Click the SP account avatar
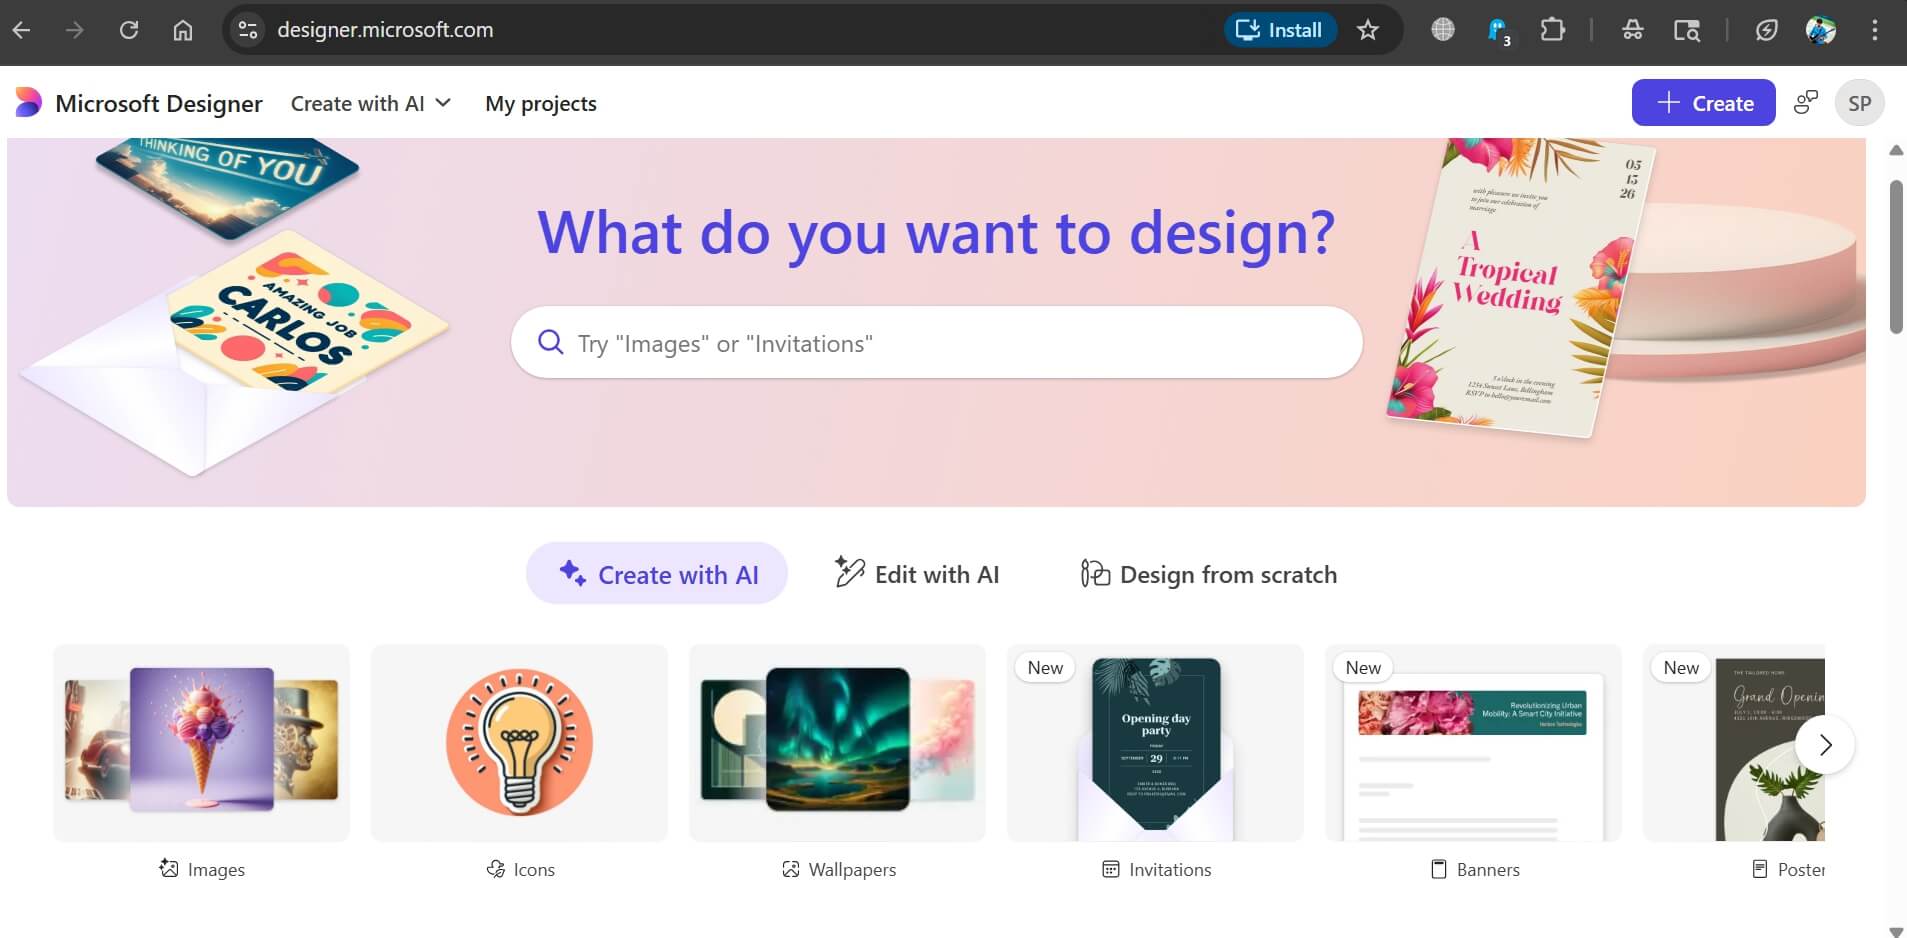The height and width of the screenshot is (938, 1907). tap(1860, 102)
